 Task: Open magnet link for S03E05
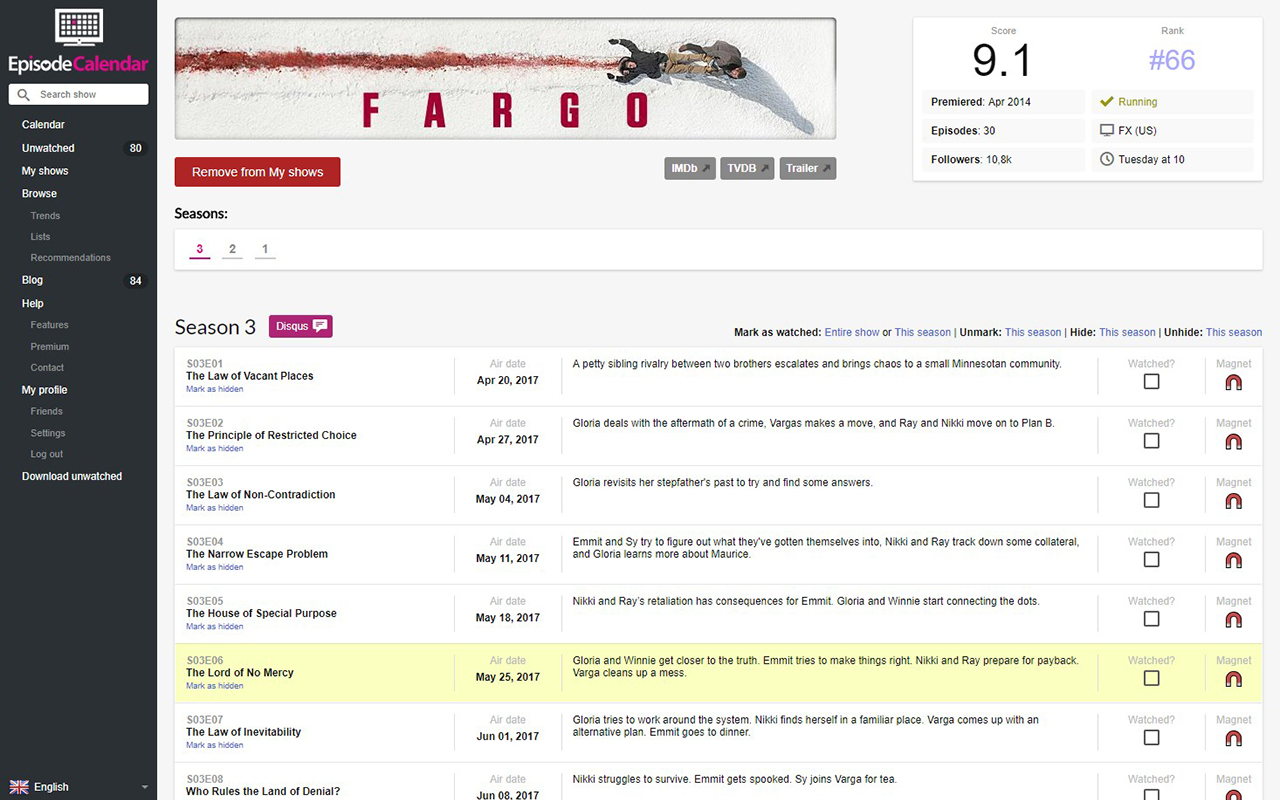click(x=1234, y=619)
